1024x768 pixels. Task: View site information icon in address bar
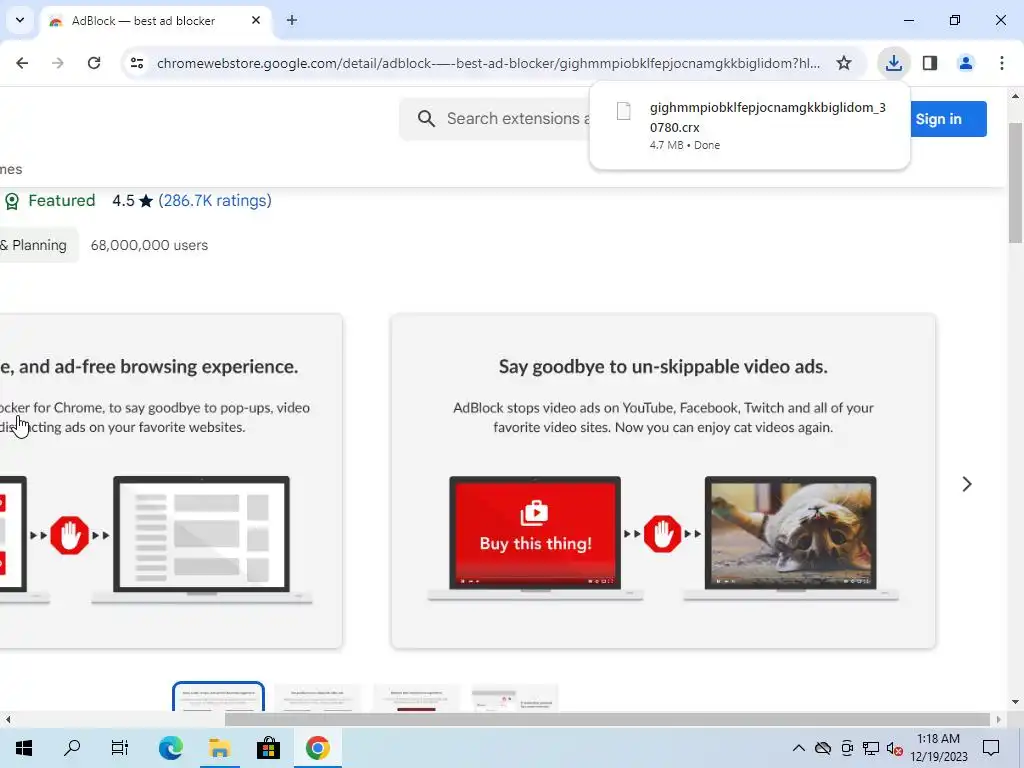(x=136, y=63)
